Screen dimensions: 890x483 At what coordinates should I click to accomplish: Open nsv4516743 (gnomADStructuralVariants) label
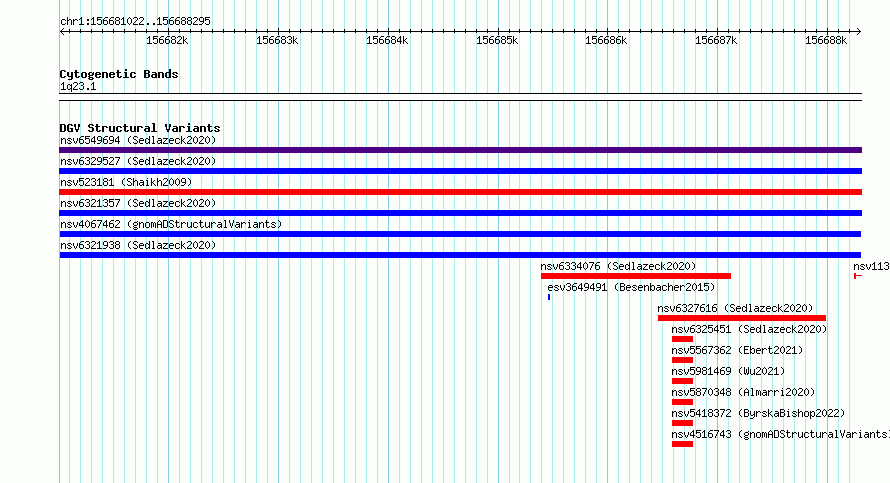point(780,434)
